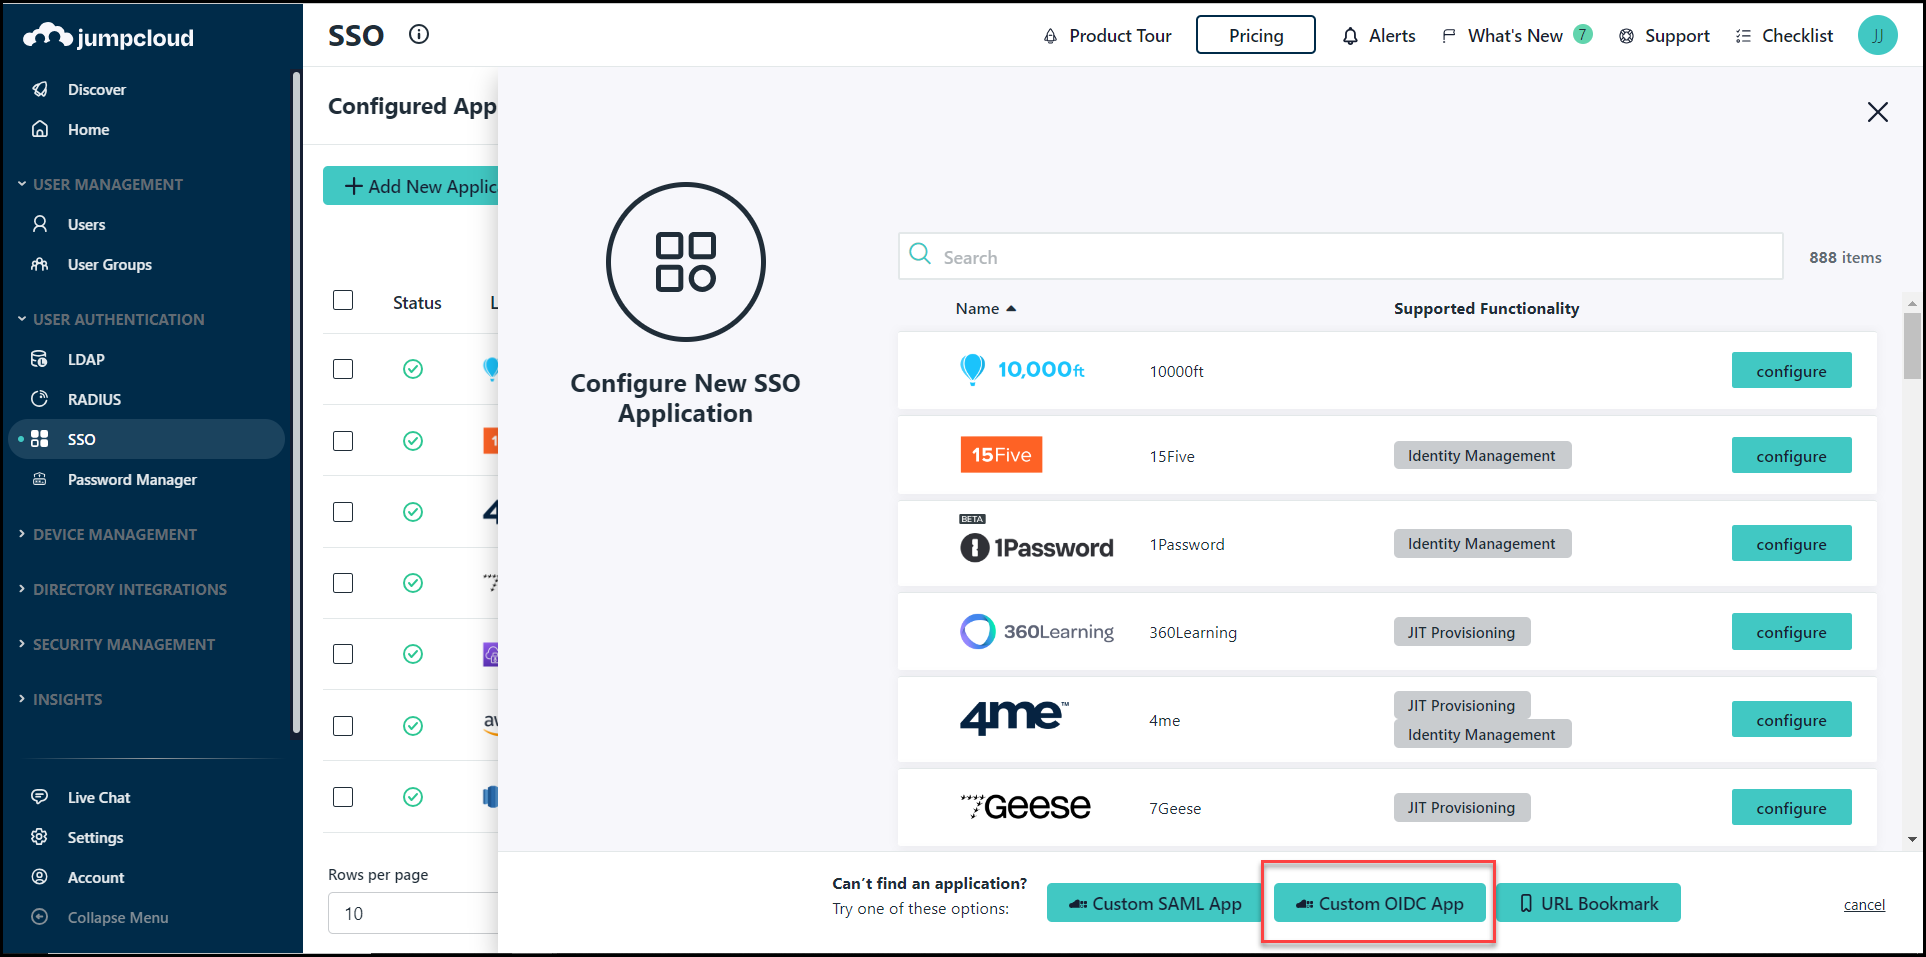Open the Pricing page
The width and height of the screenshot is (1926, 957).
pyautogui.click(x=1255, y=35)
